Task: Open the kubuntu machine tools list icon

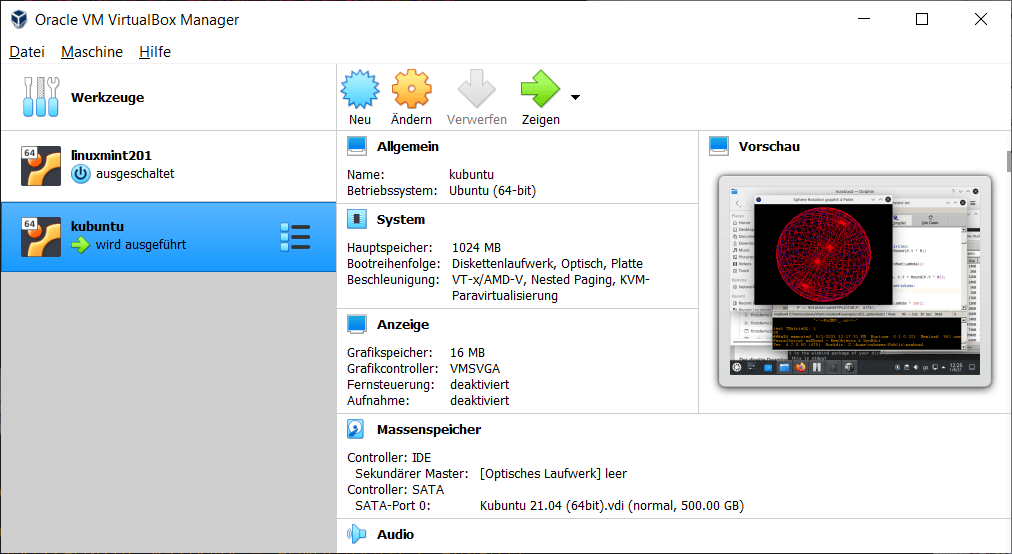Action: click(295, 237)
